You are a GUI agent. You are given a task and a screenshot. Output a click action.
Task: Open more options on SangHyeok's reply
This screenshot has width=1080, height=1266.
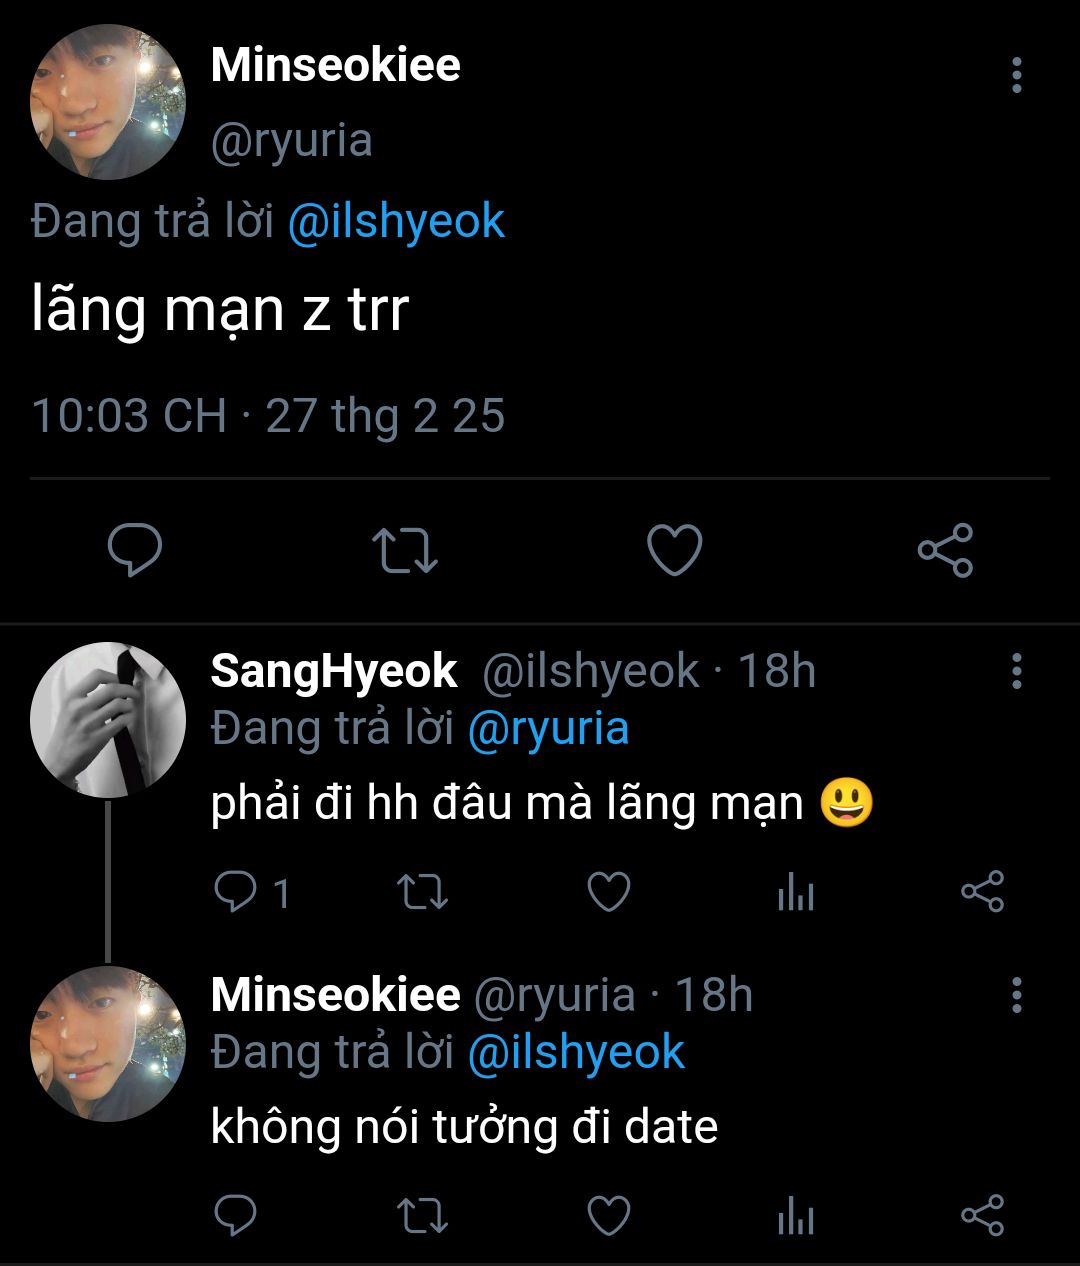click(1016, 671)
